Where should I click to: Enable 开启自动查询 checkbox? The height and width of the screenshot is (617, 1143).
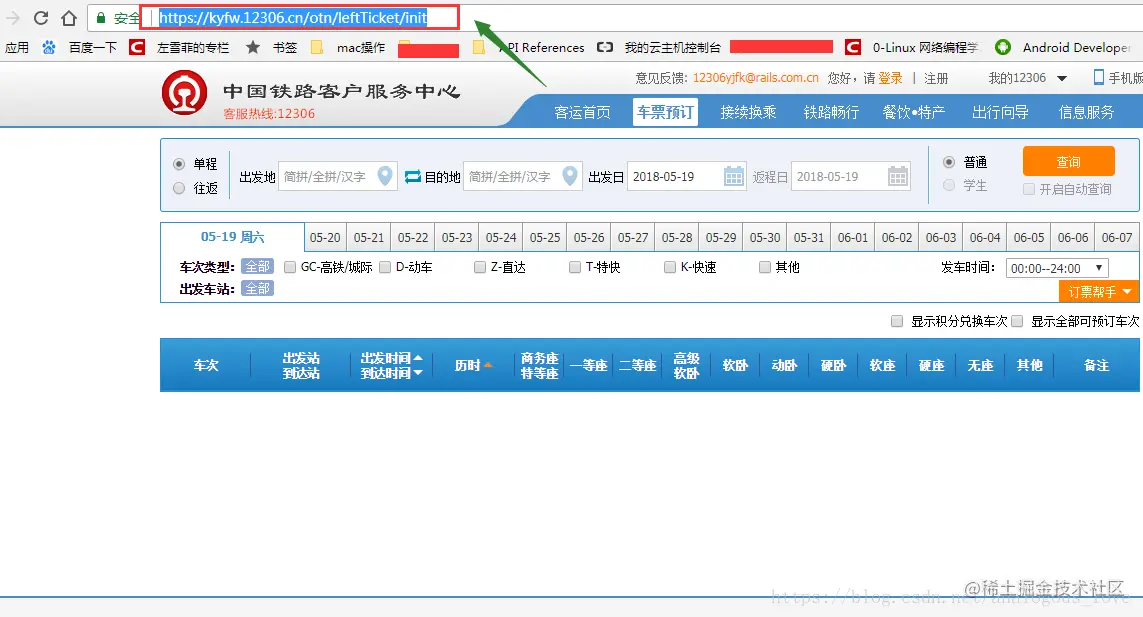pos(1029,189)
